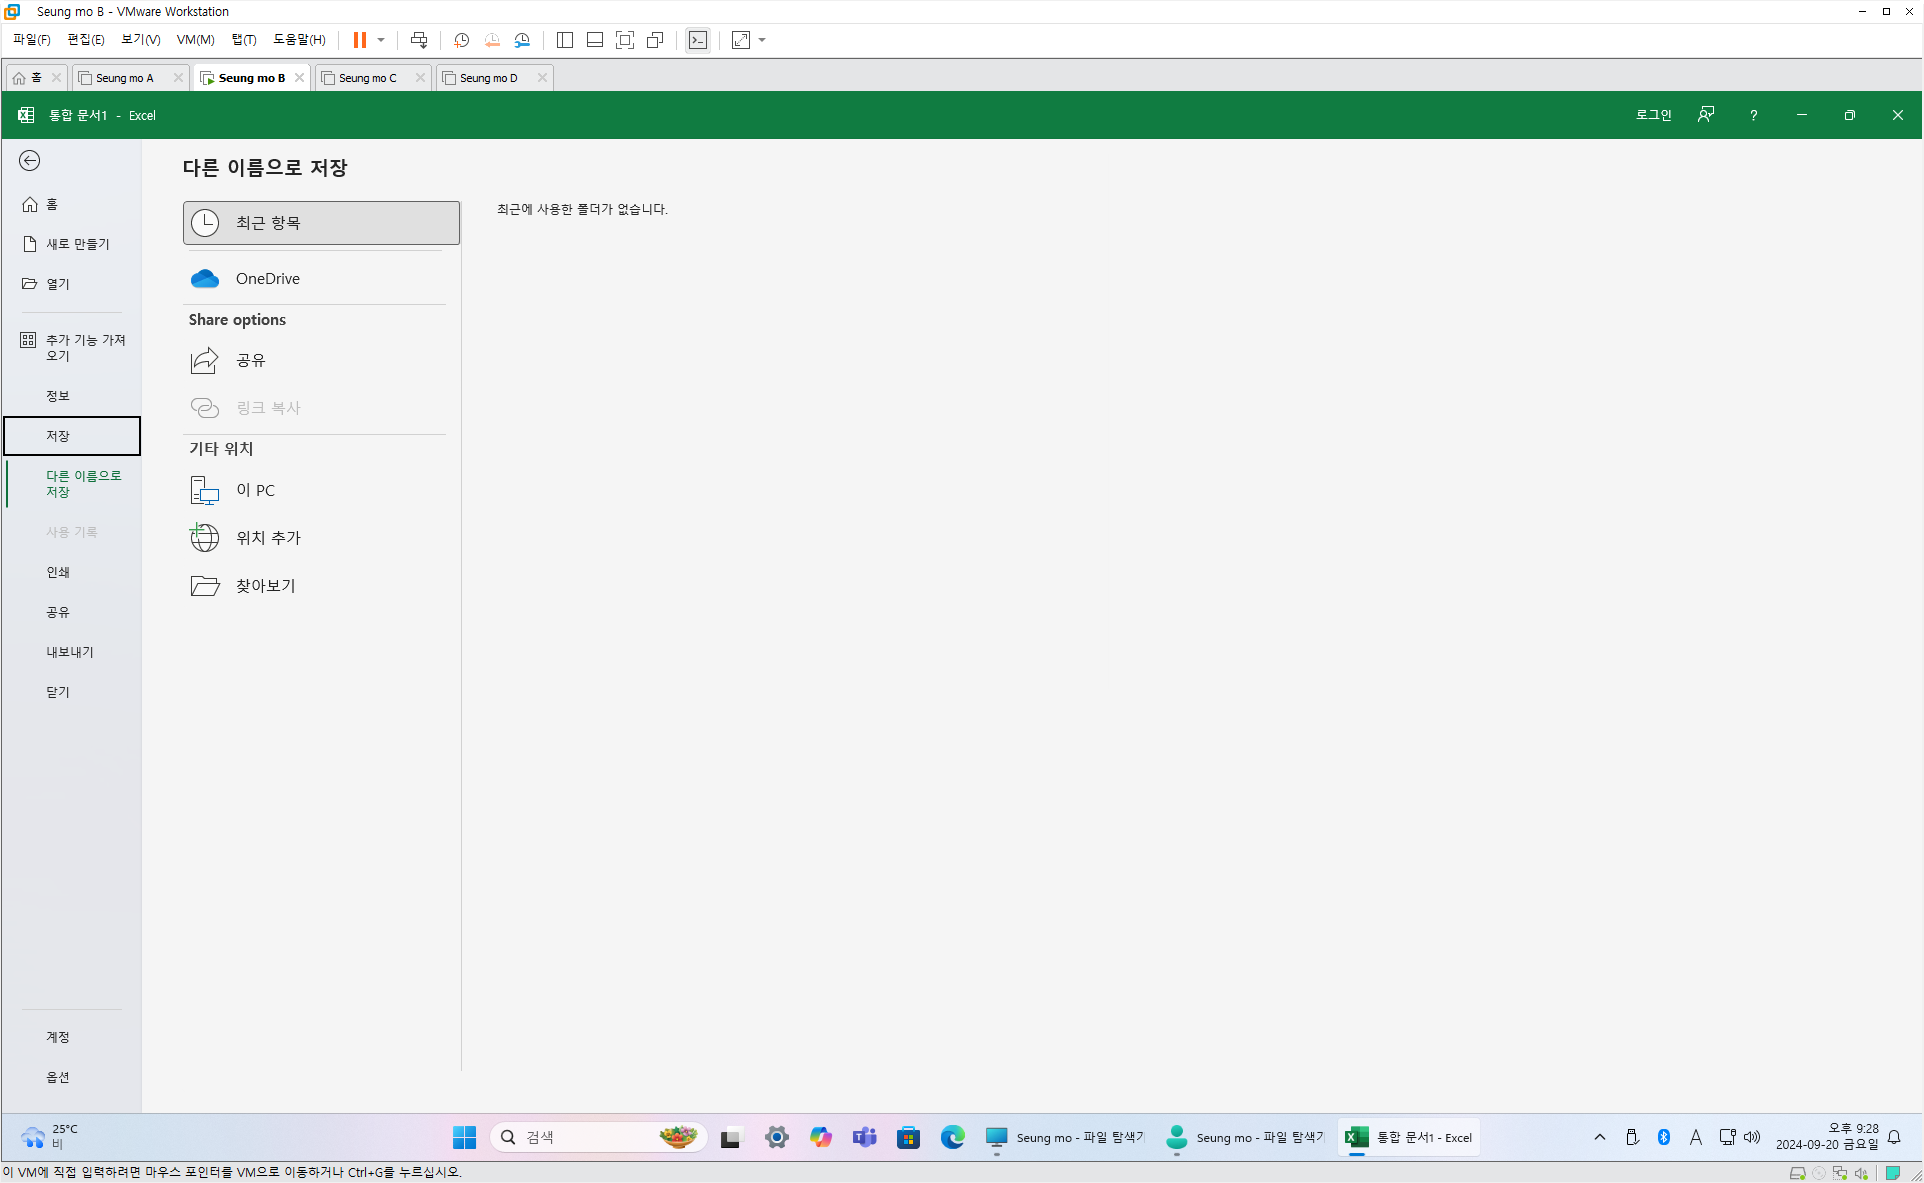The width and height of the screenshot is (1924, 1183).
Task: Click 위치 추가 globe icon
Action: coord(205,538)
